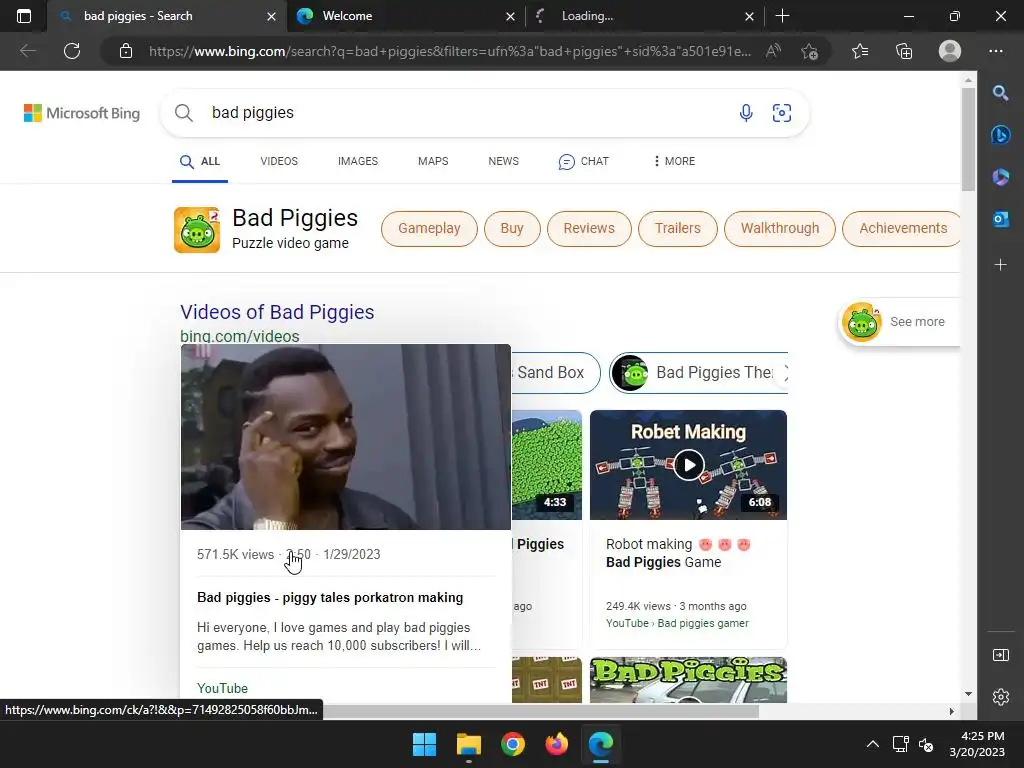Click the Trailers pill button

point(677,229)
